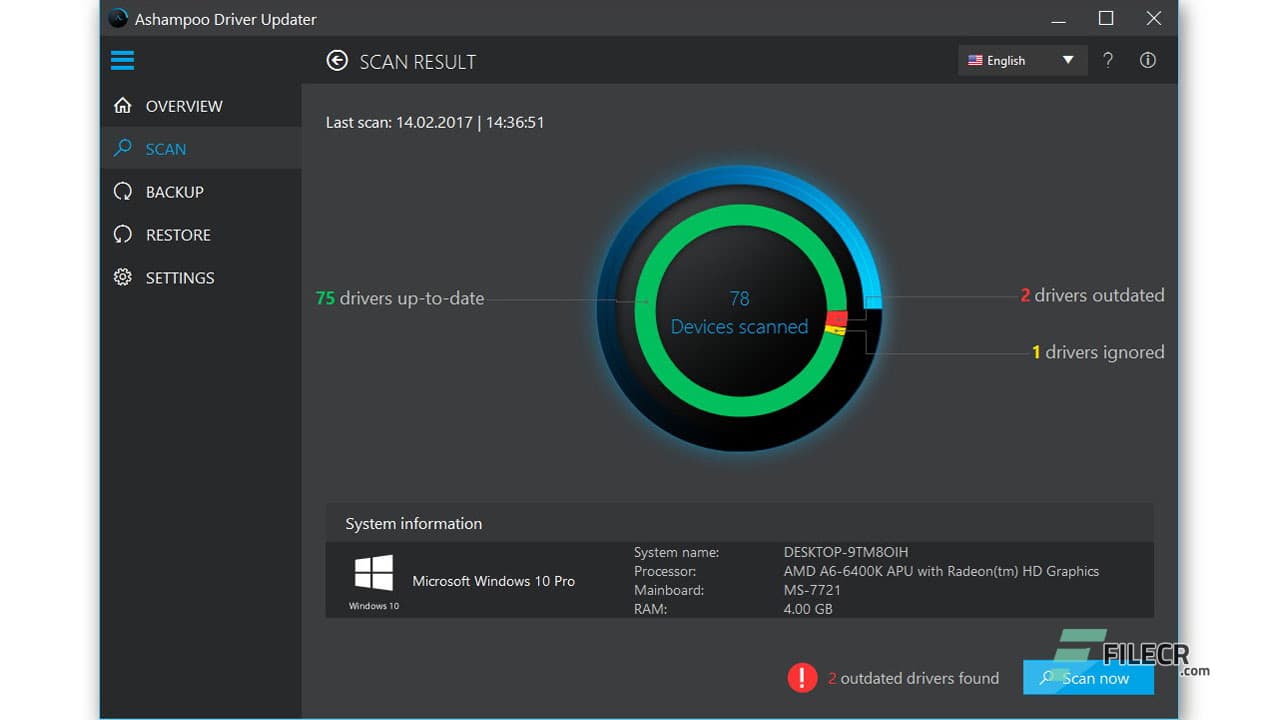The image size is (1280, 720).
Task: Switch to the SCAN section
Action: click(166, 148)
